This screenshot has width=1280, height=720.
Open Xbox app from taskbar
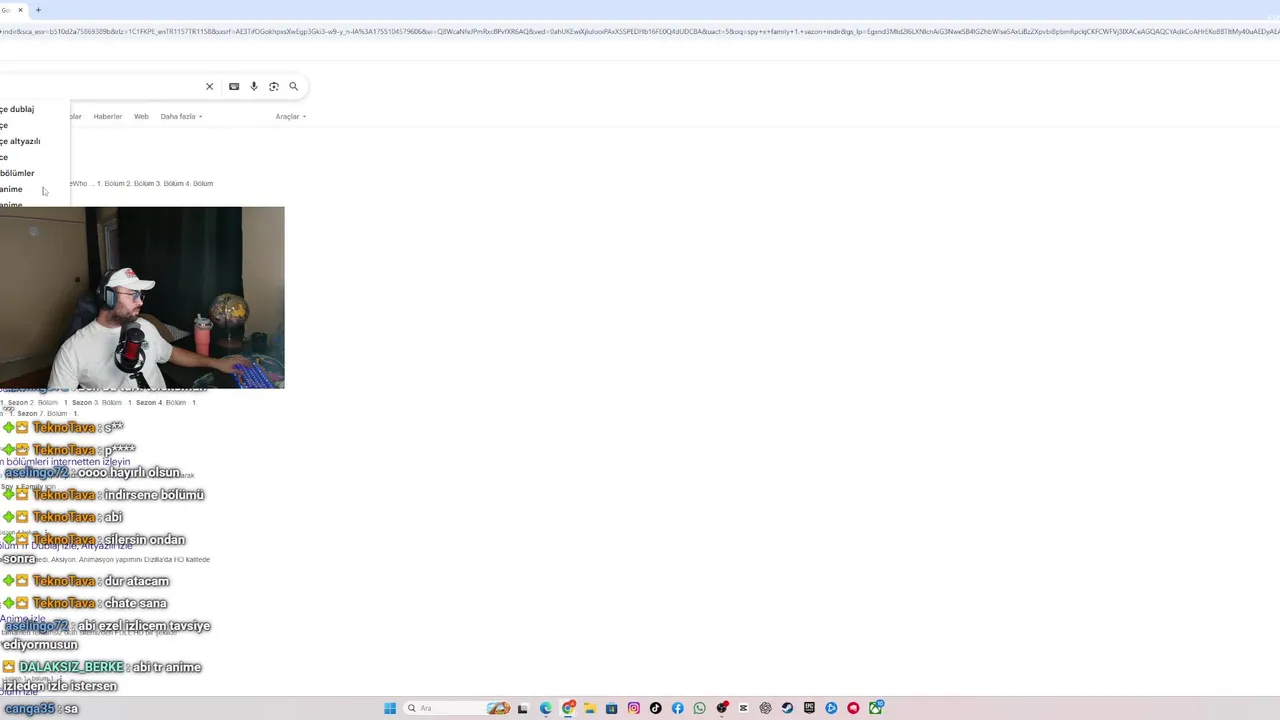point(875,708)
